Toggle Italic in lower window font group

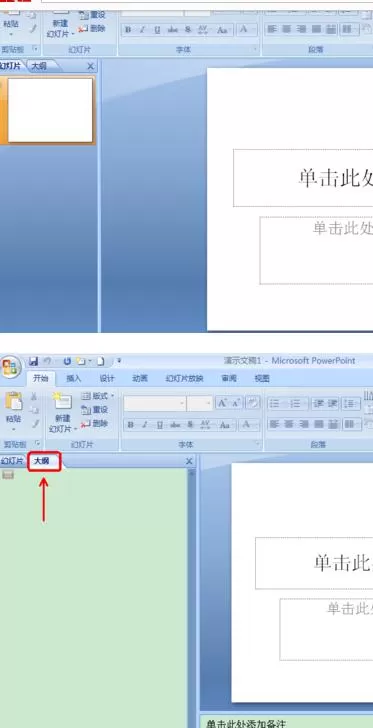(144, 425)
